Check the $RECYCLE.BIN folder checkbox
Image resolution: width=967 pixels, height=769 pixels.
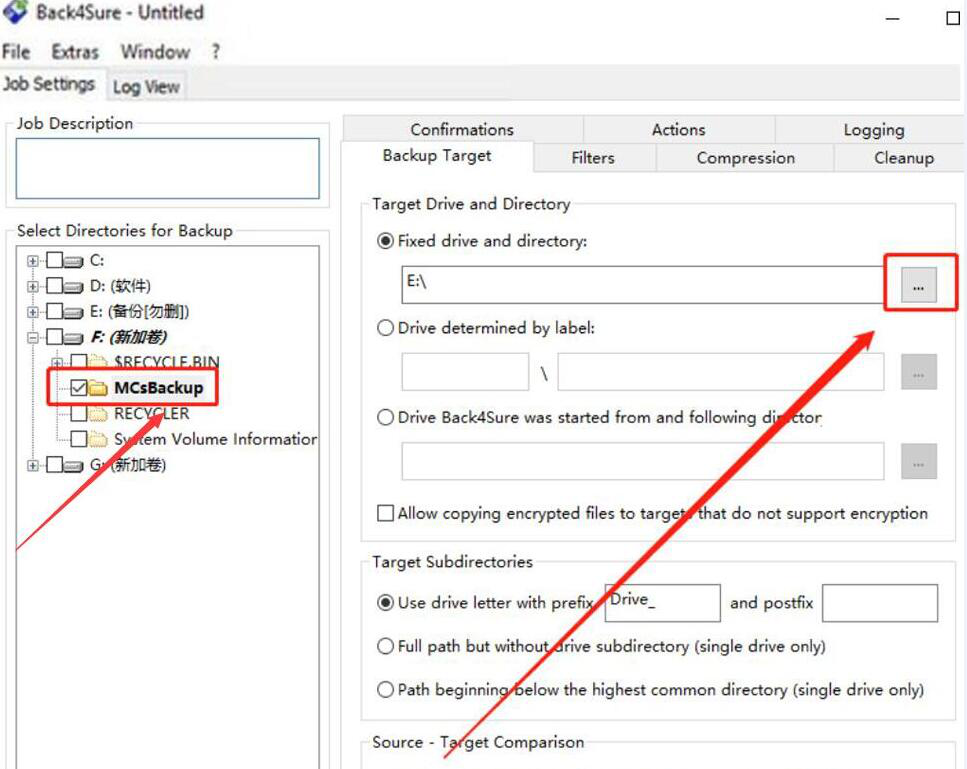(x=78, y=361)
